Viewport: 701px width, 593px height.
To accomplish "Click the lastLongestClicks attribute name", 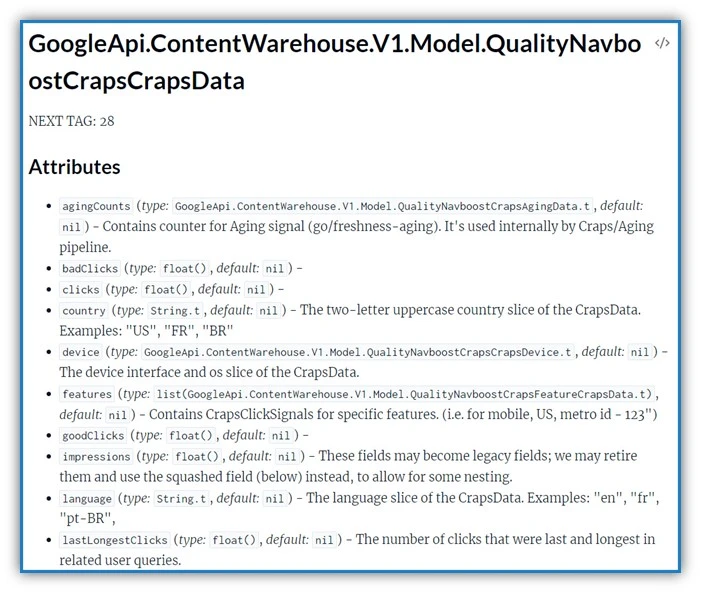I will (114, 540).
